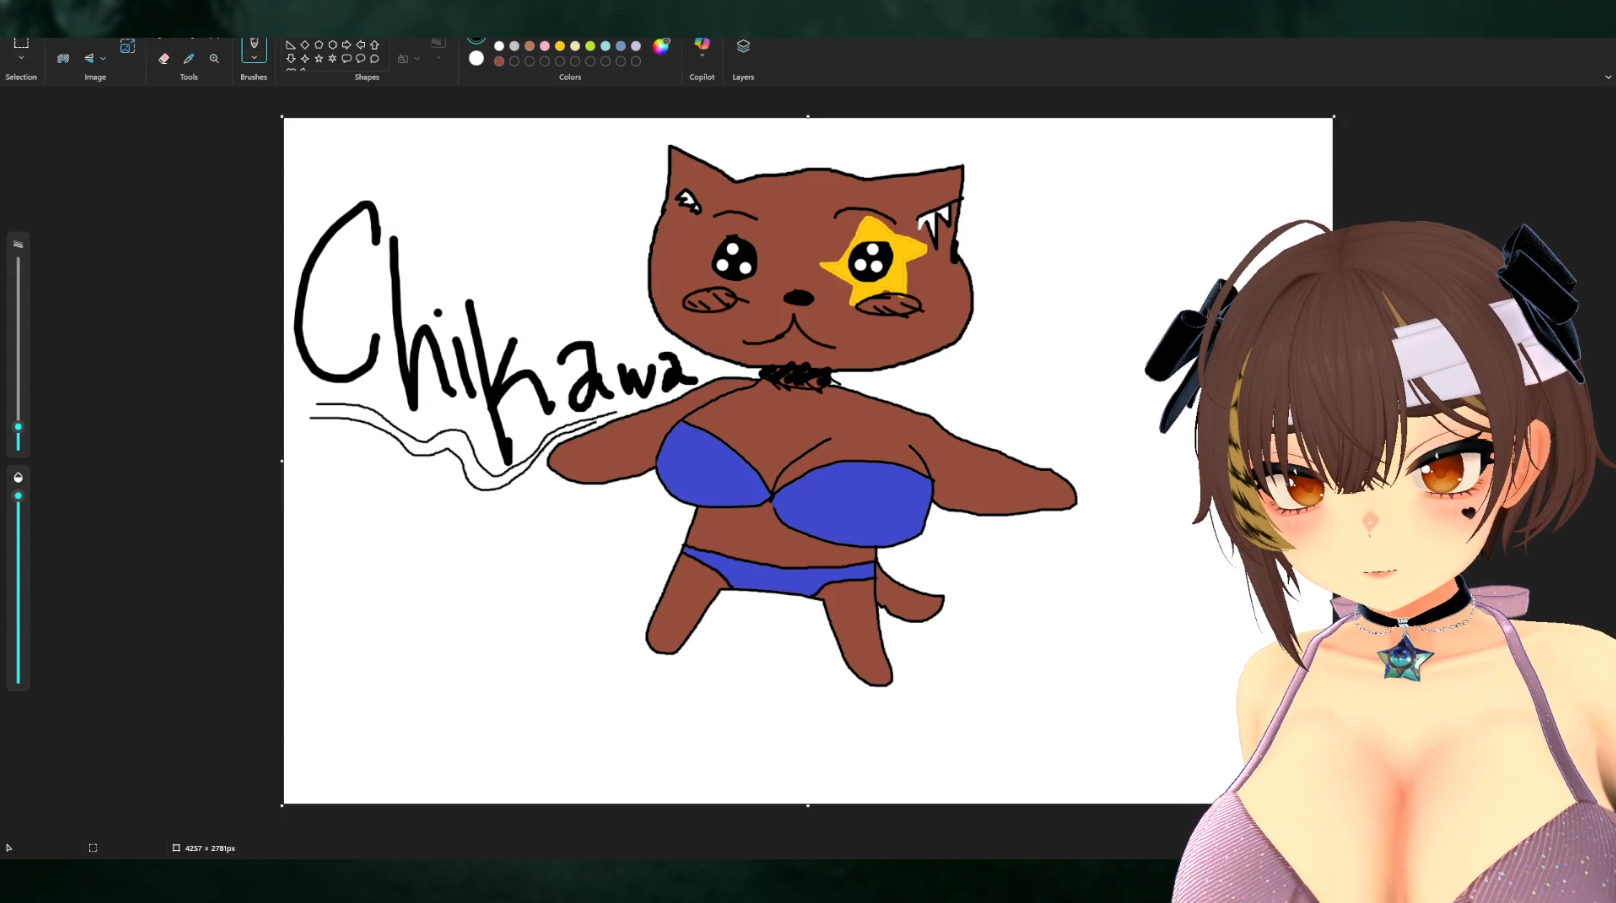Choose the right triangle shape

tap(291, 45)
